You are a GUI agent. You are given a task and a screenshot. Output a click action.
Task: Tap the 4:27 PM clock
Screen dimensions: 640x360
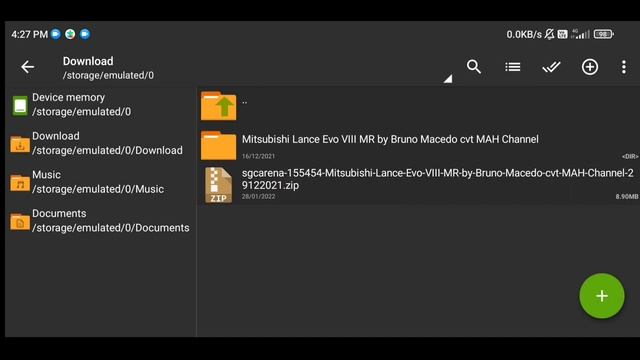click(29, 34)
